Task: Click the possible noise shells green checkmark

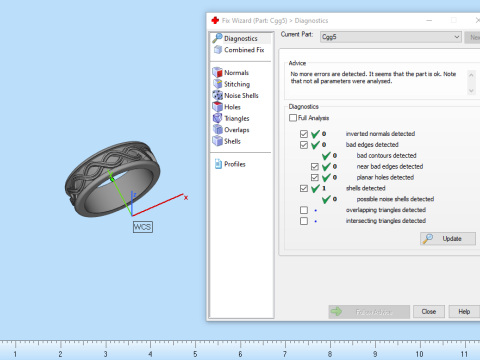Action: coord(326,199)
